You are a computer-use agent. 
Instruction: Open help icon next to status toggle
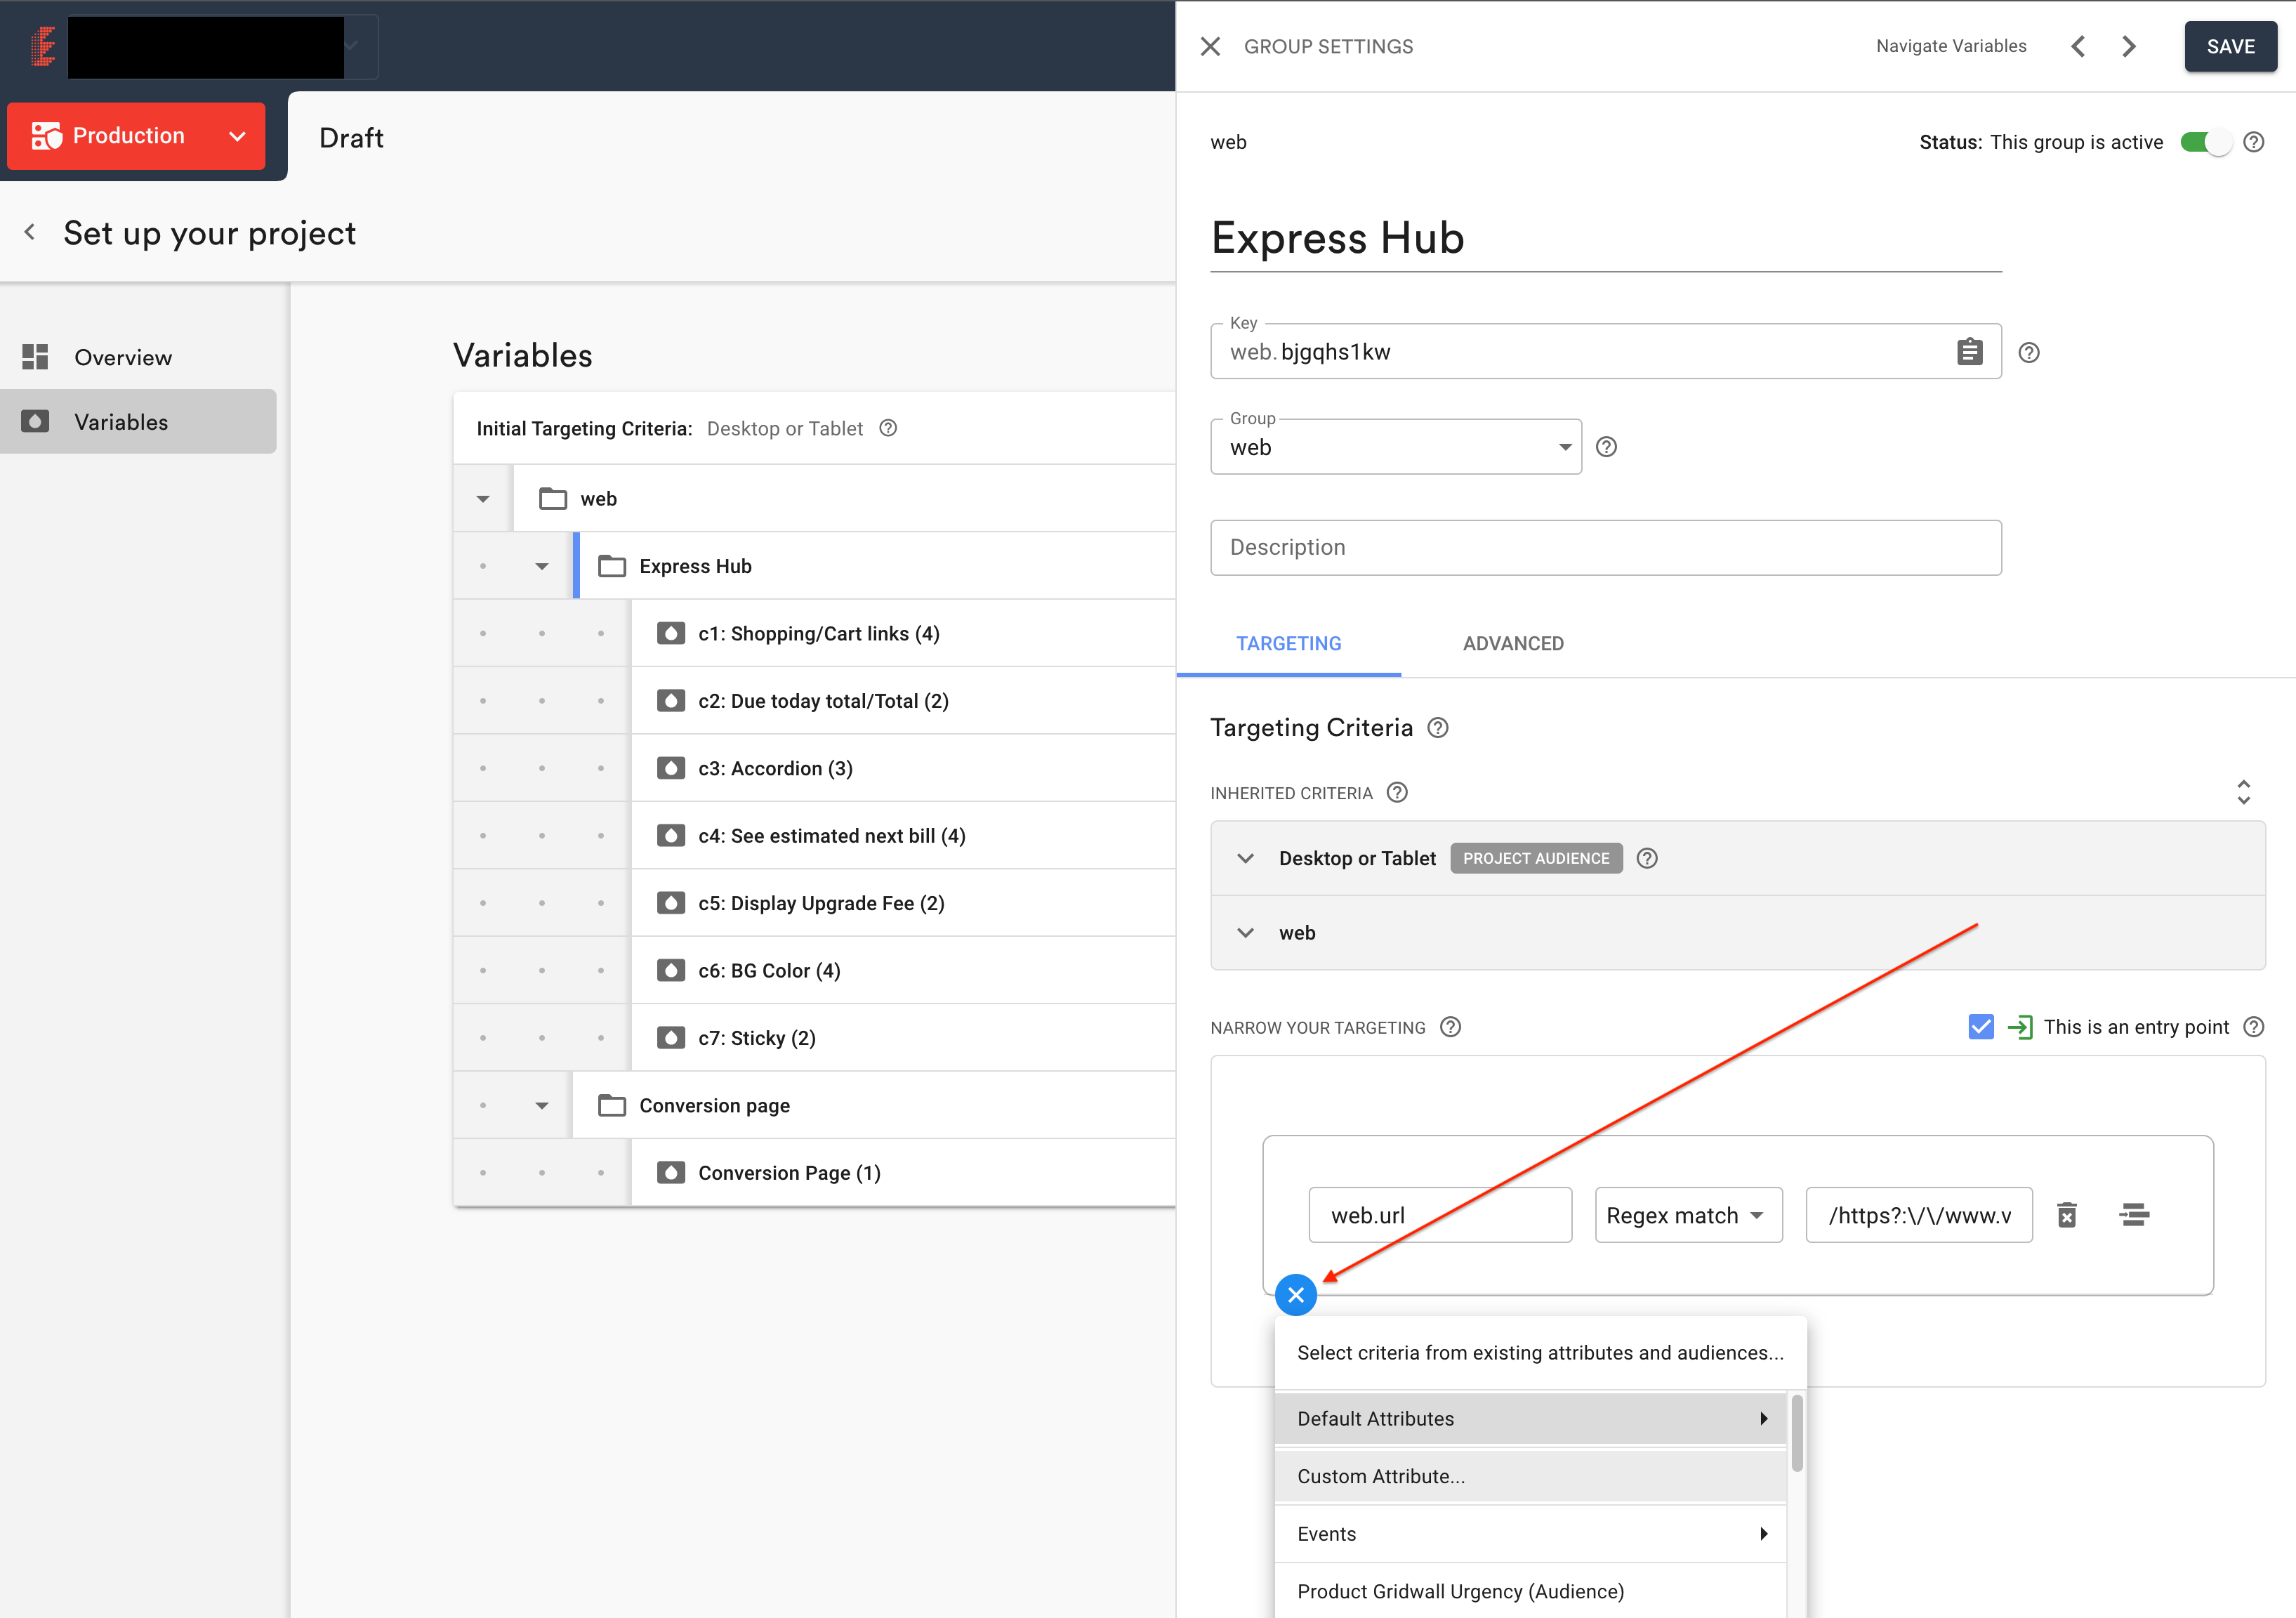[2254, 142]
